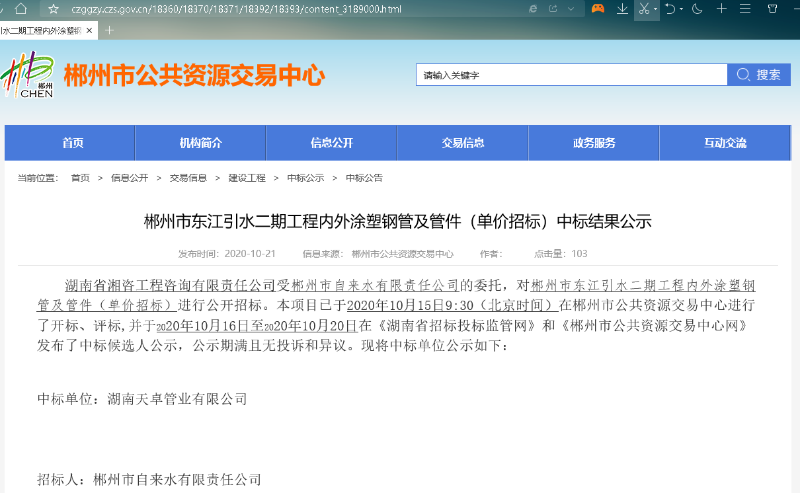Open a new tab with plus button
The width and height of the screenshot is (800, 493).
click(110, 30)
